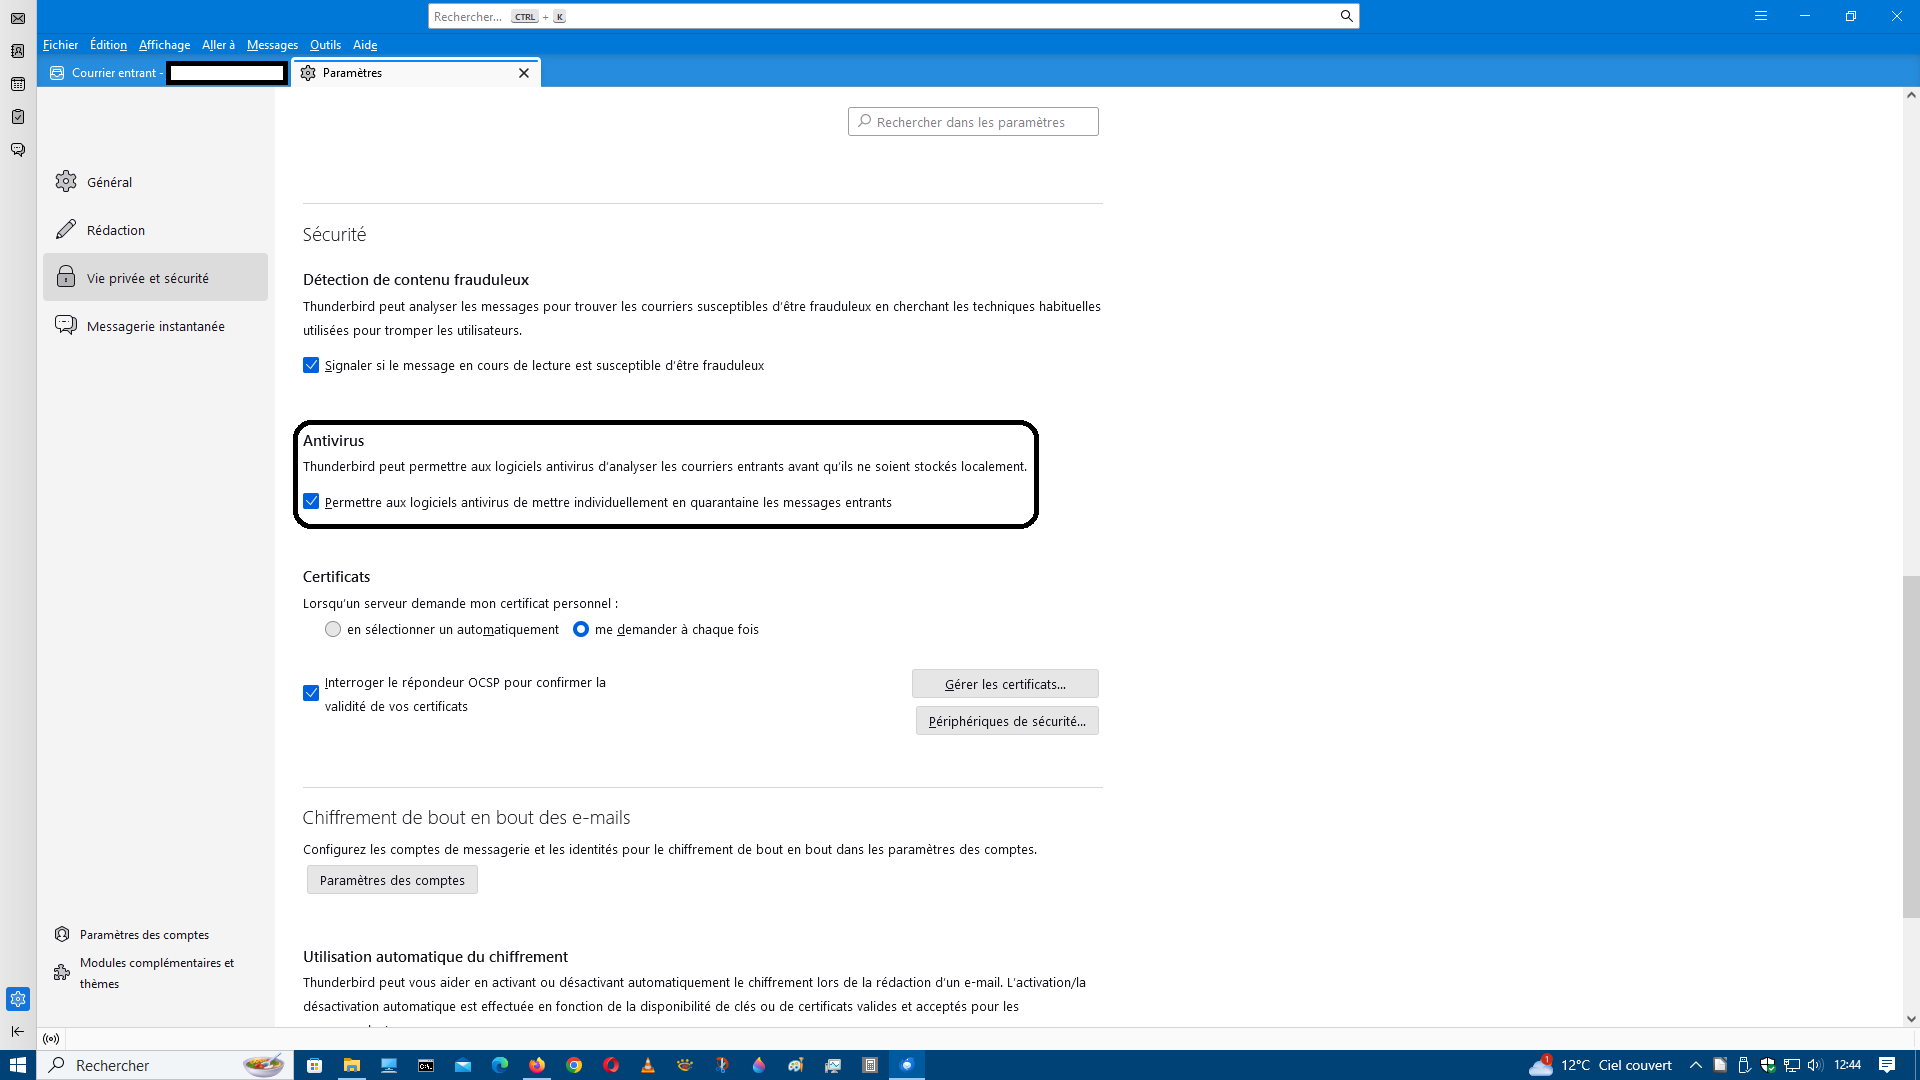
Task: Click Gérer les certificats button
Action: [1005, 684]
